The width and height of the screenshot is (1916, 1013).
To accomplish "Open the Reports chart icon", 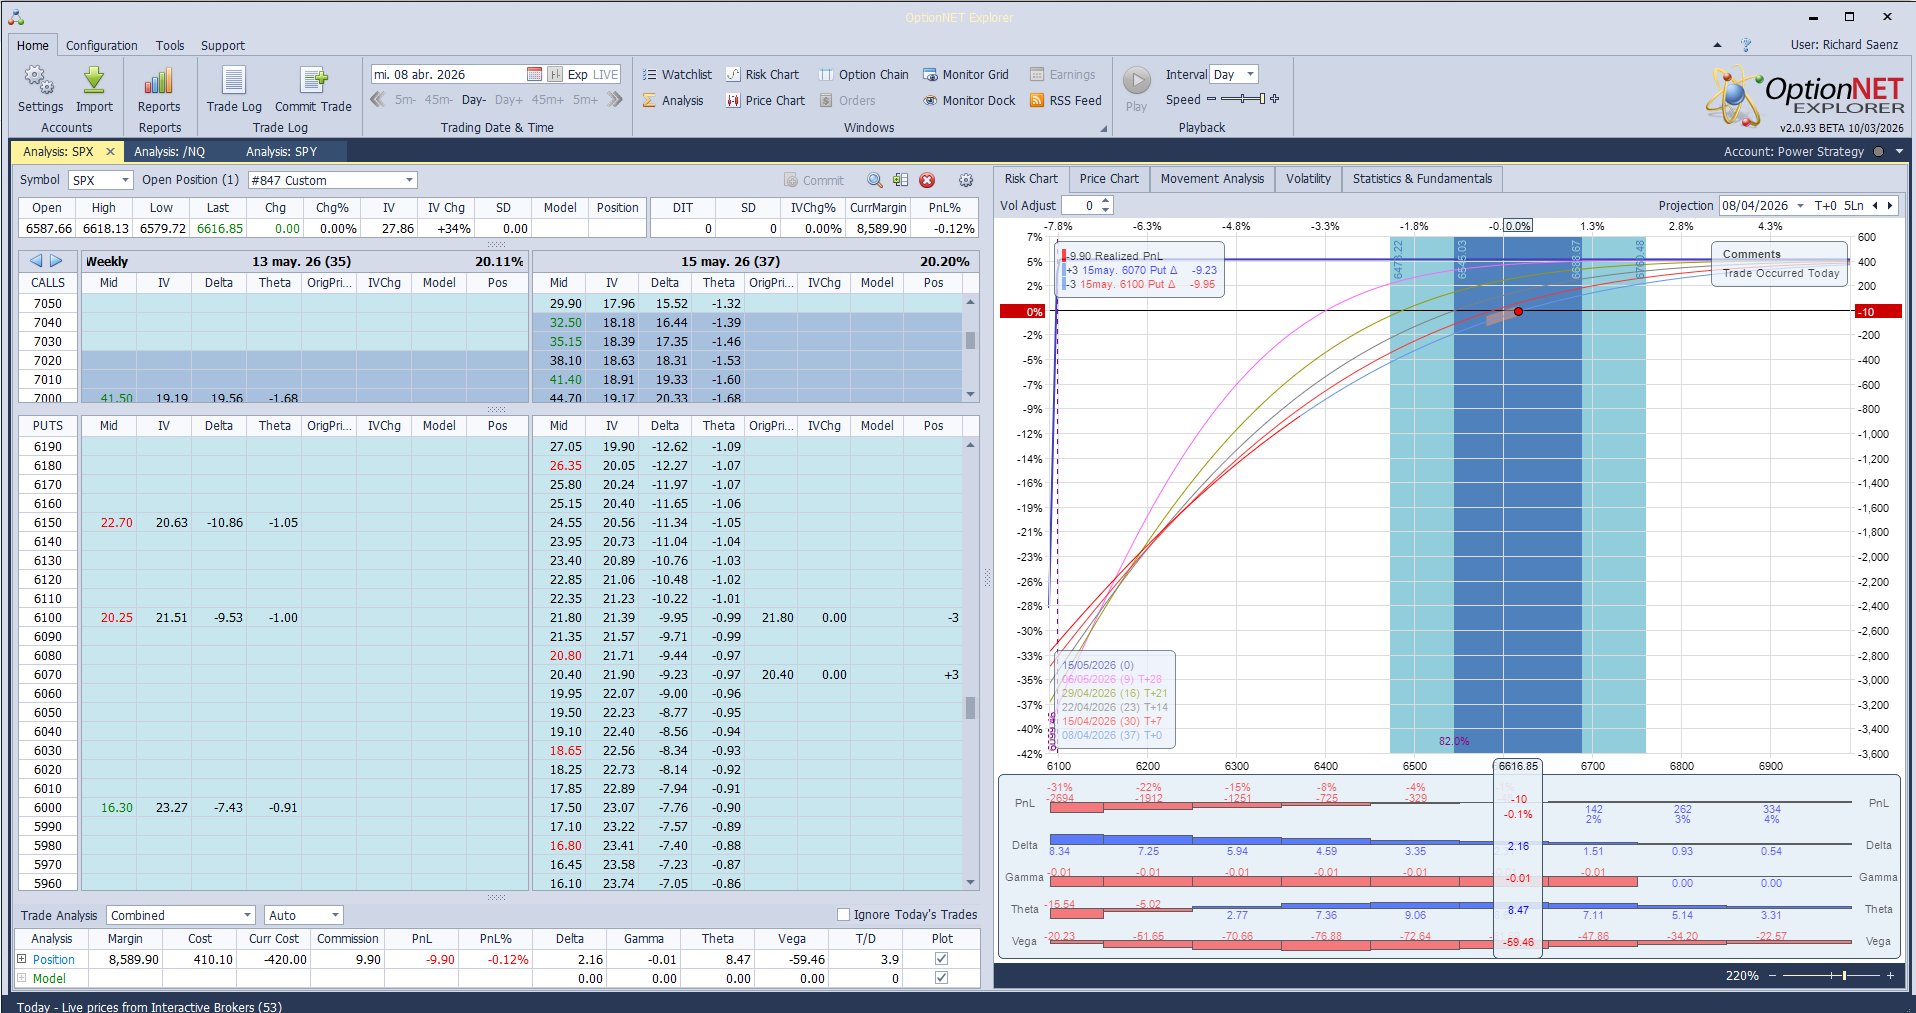I will point(159,82).
